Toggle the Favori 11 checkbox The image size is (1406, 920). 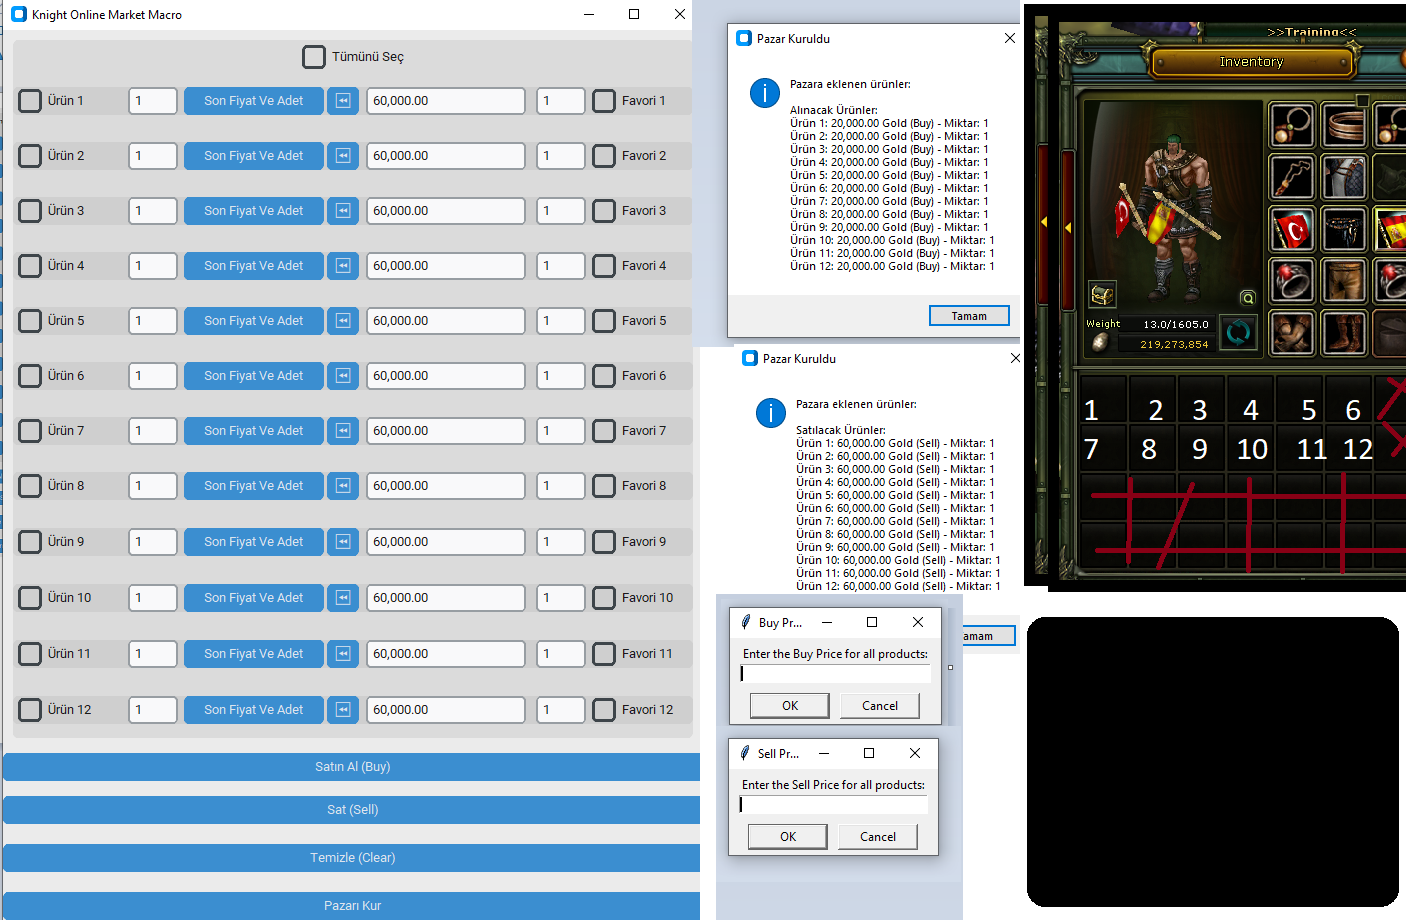604,654
